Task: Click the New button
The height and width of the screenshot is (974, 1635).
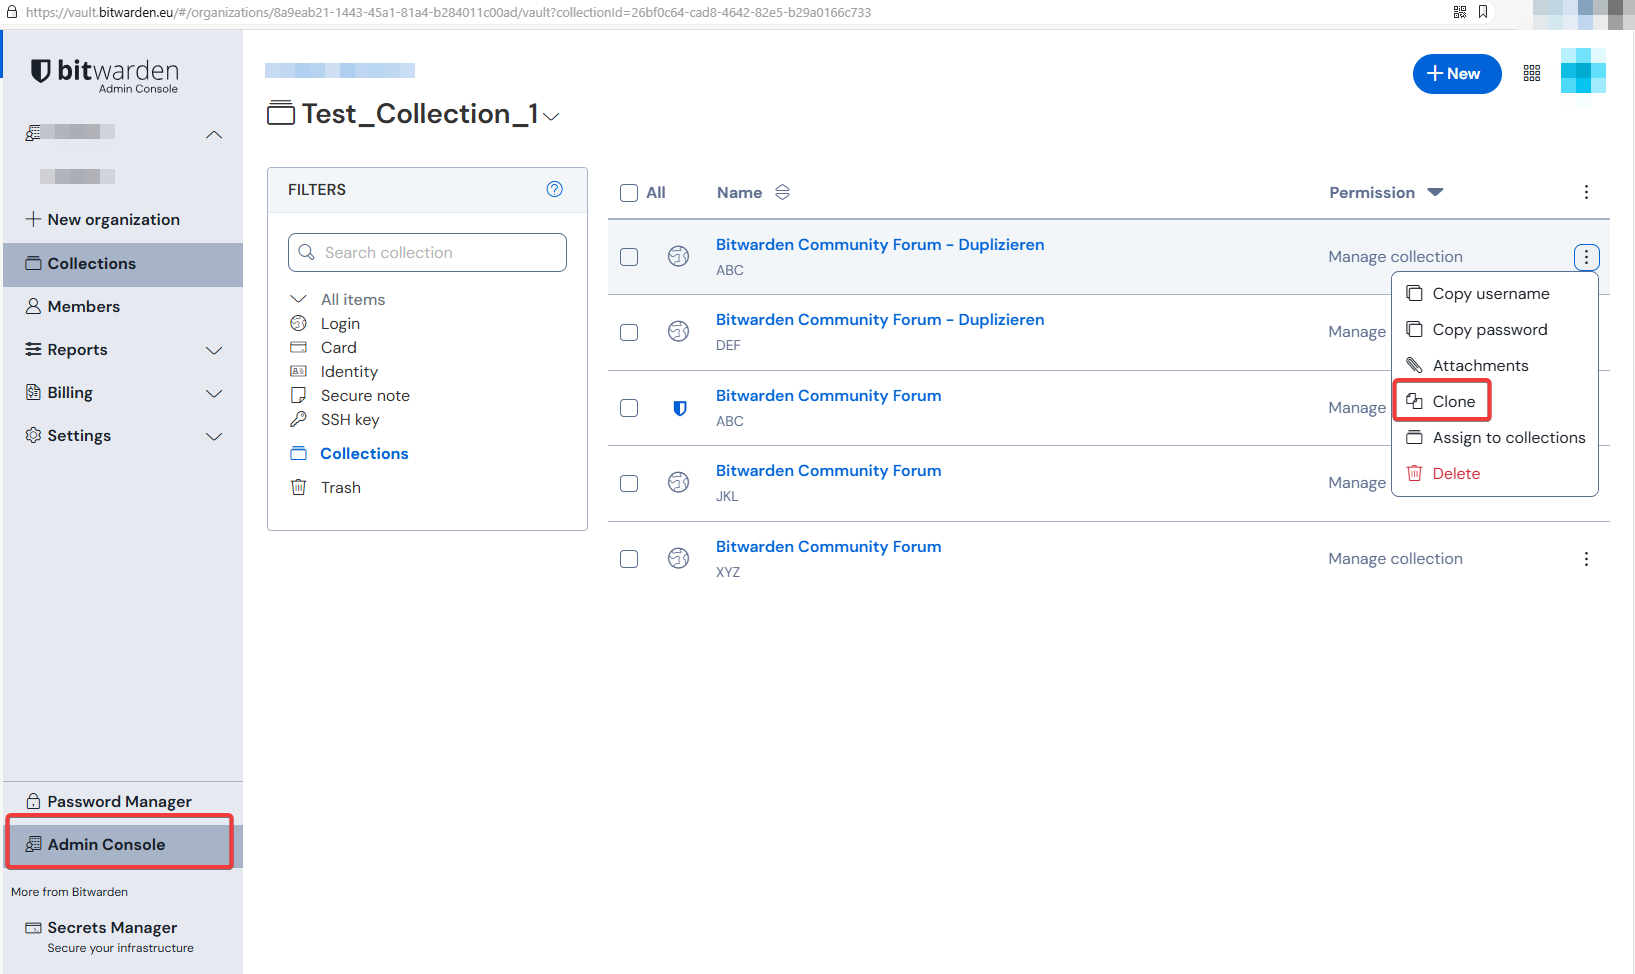Action: (1456, 74)
